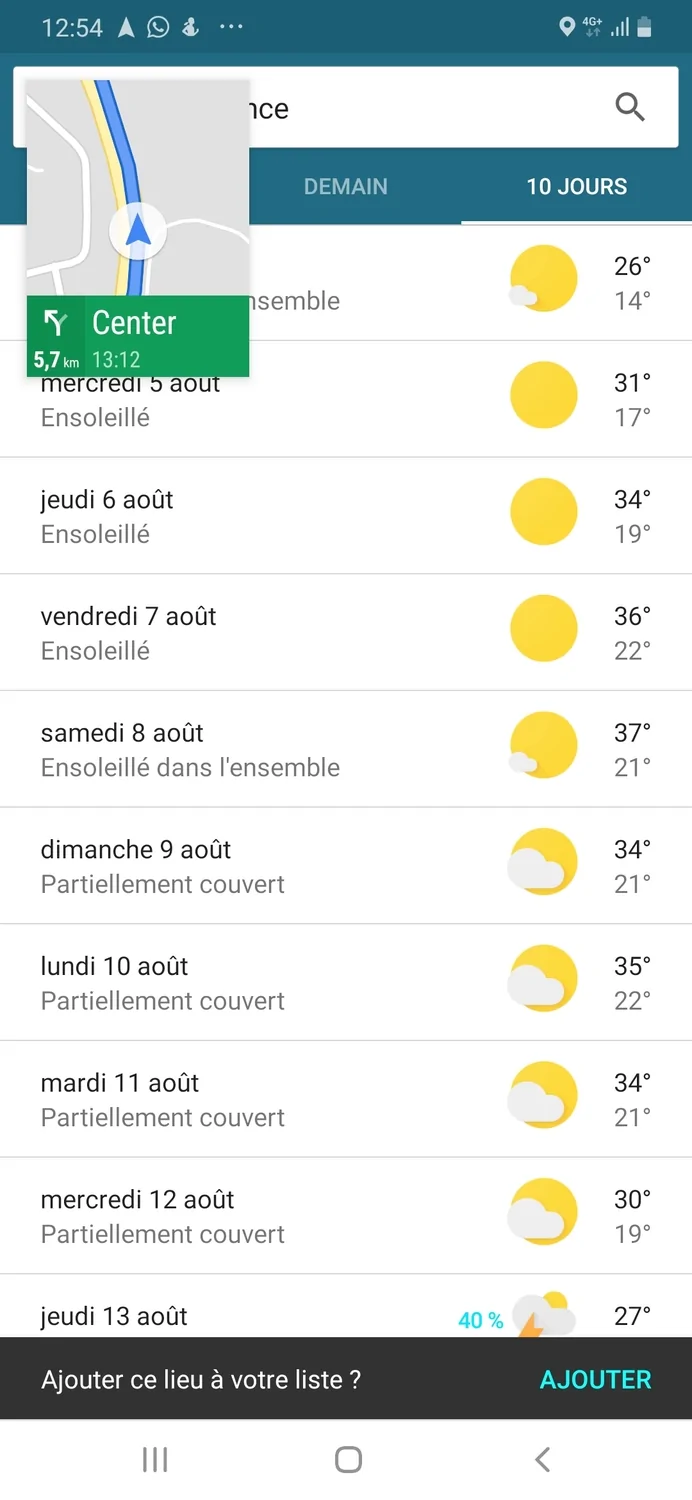Tap the sunny icon for jeudi 6 août
This screenshot has width=692, height=1500.
(543, 512)
